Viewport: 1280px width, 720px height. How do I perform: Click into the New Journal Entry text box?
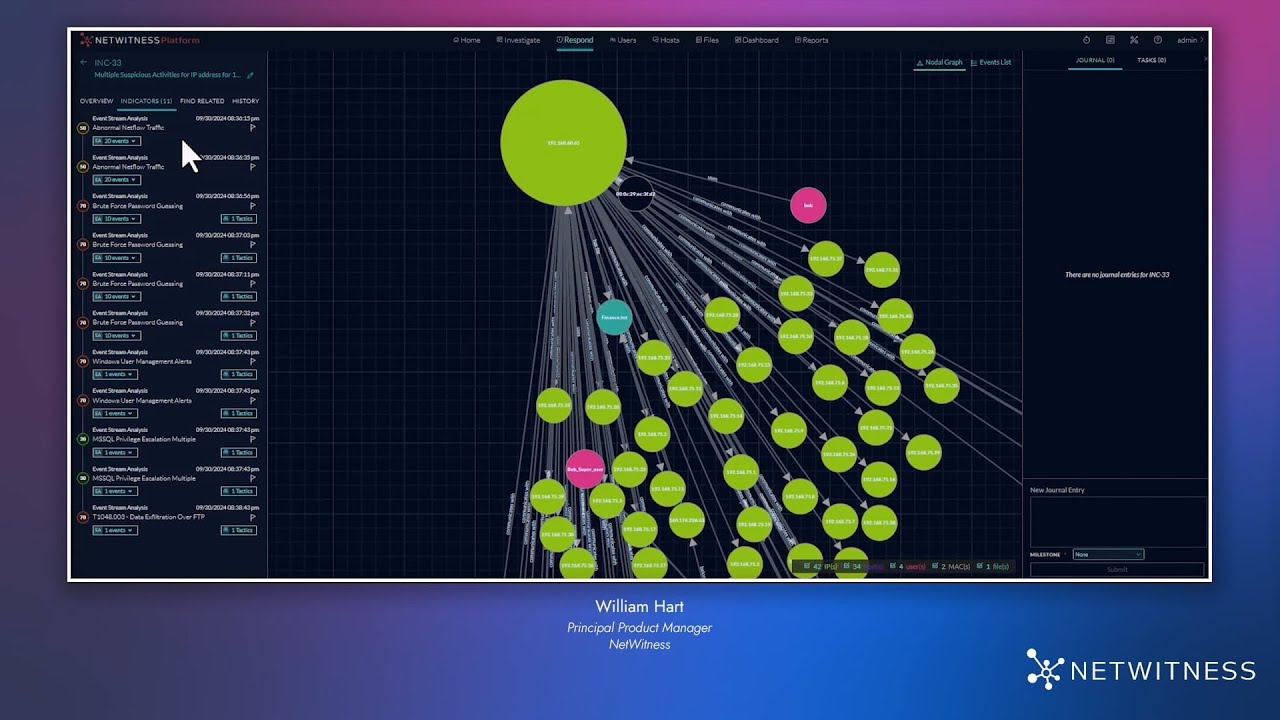(x=1117, y=521)
